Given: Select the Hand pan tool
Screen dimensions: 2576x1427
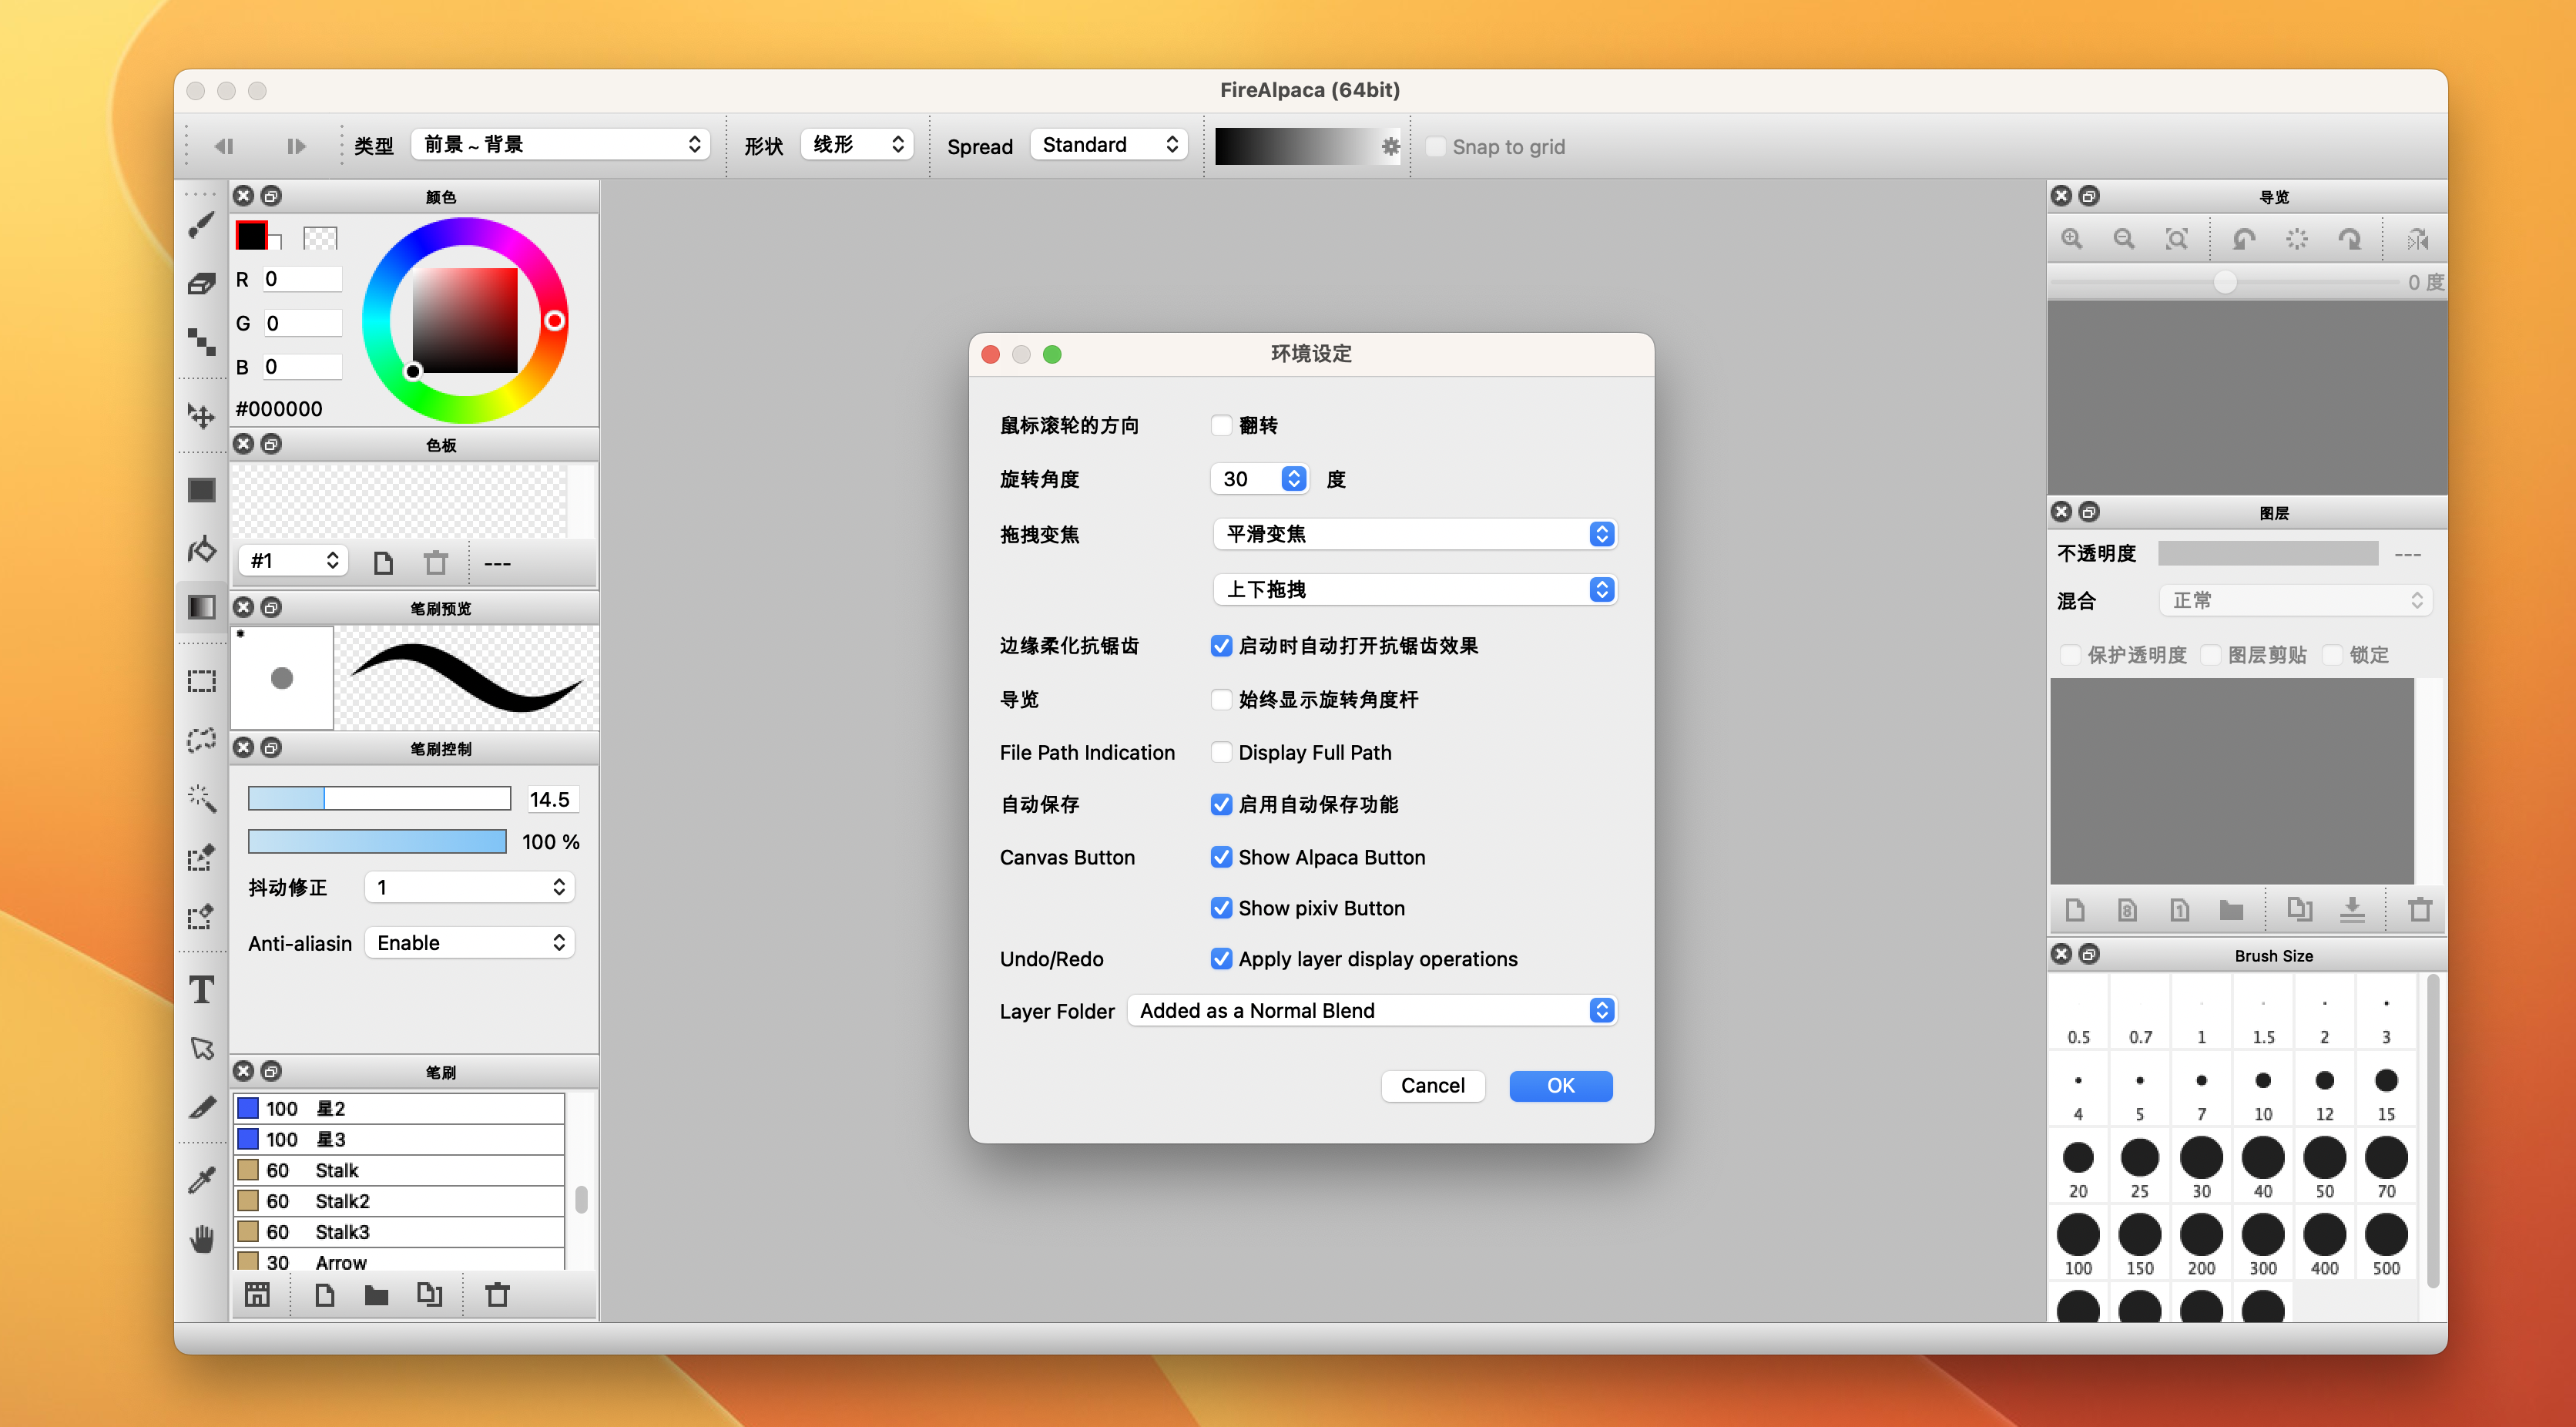Looking at the screenshot, I should coord(201,1239).
